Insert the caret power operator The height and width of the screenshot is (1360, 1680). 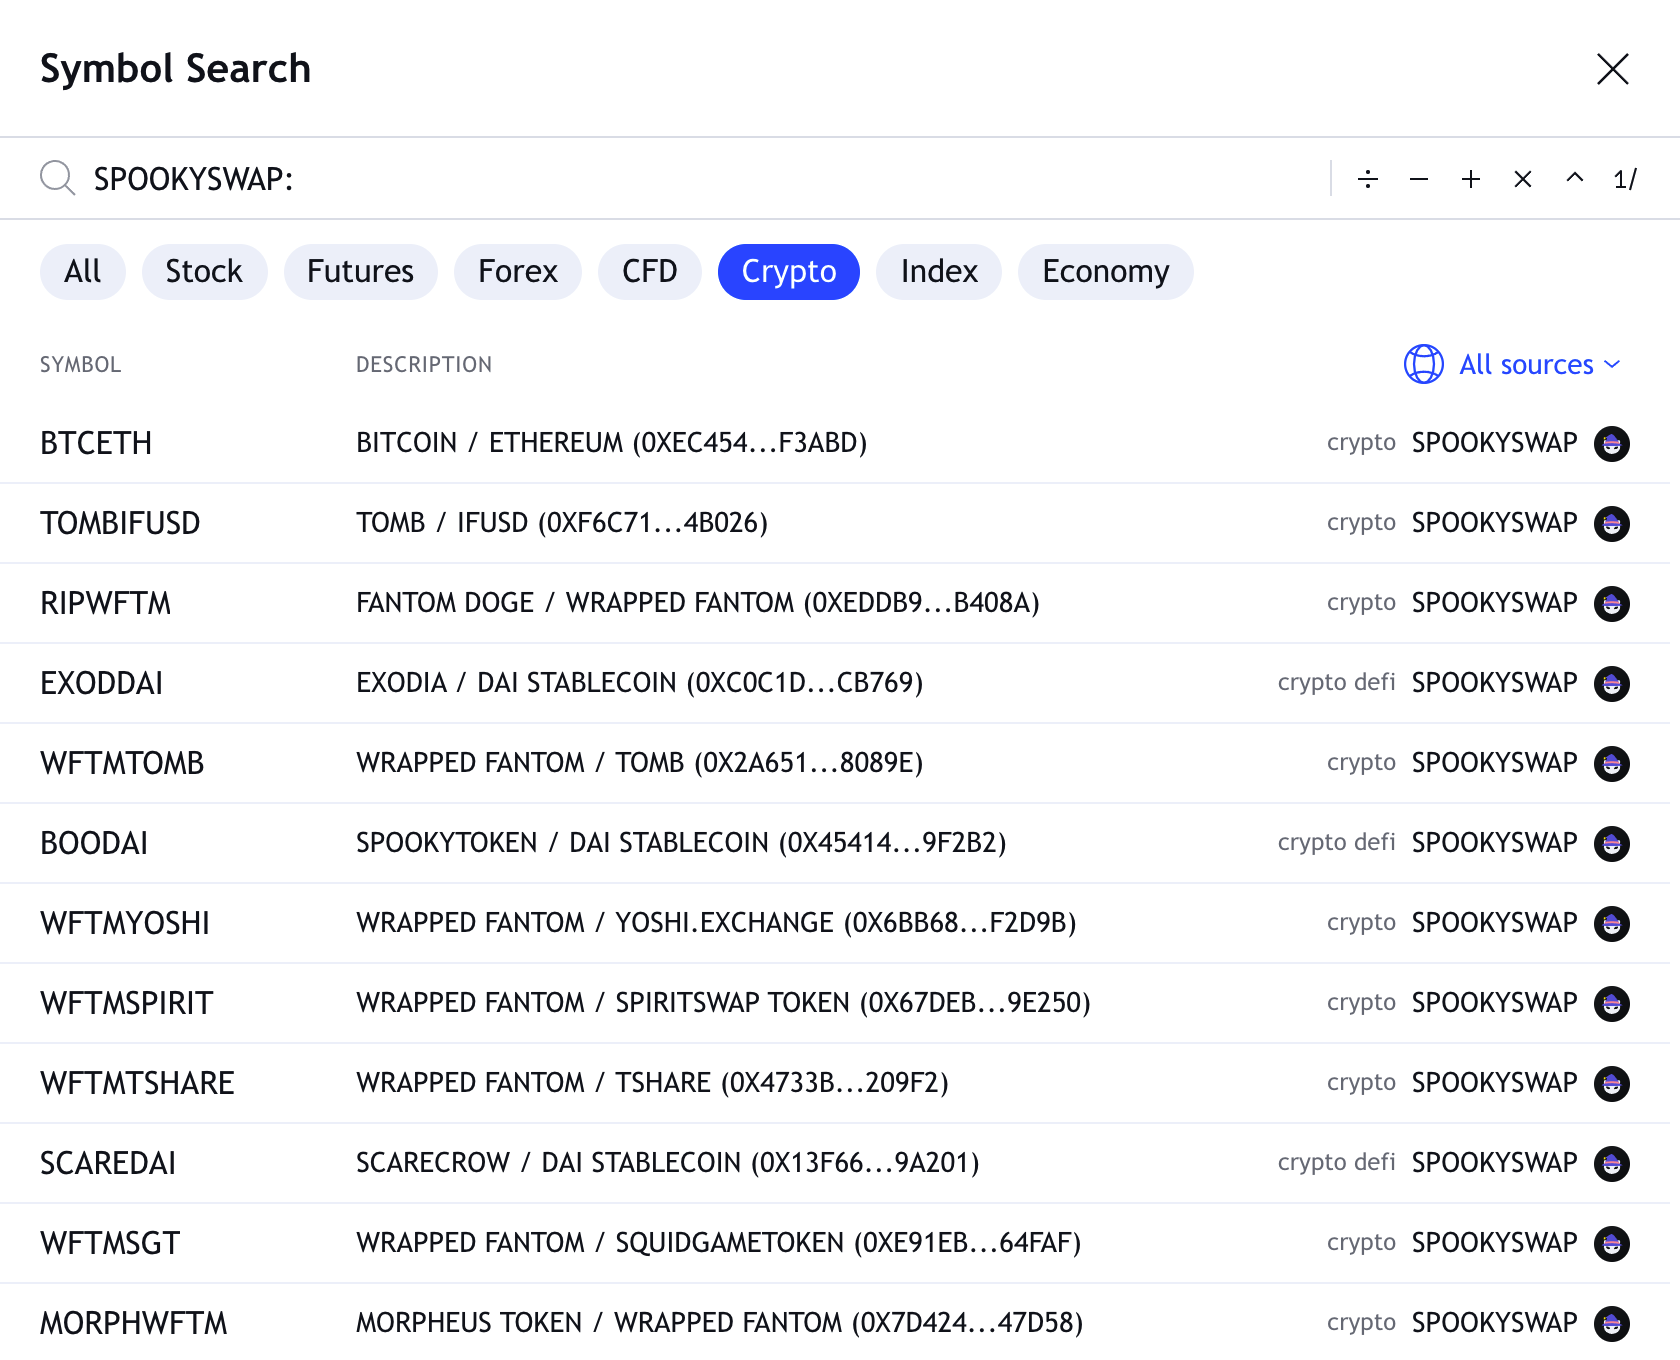pos(1575,179)
